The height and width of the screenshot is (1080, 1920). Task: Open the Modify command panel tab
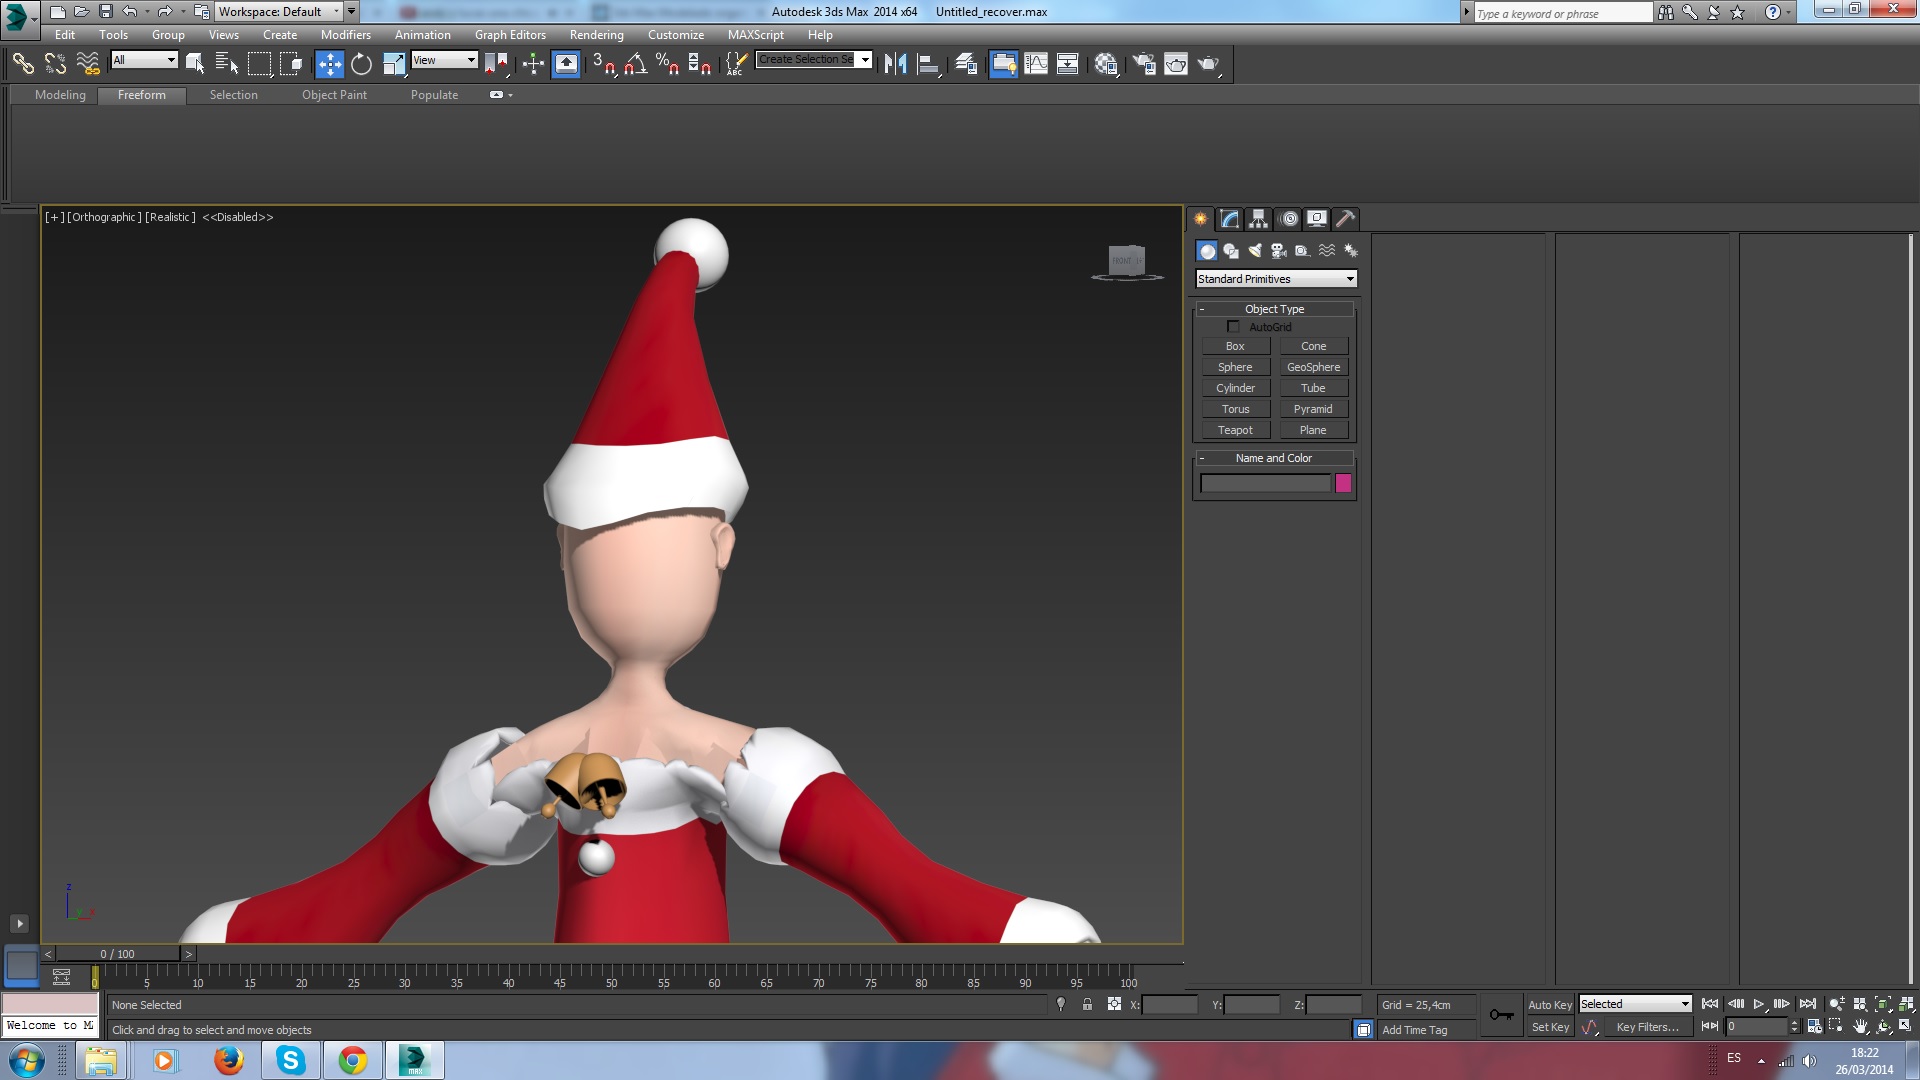point(1230,219)
